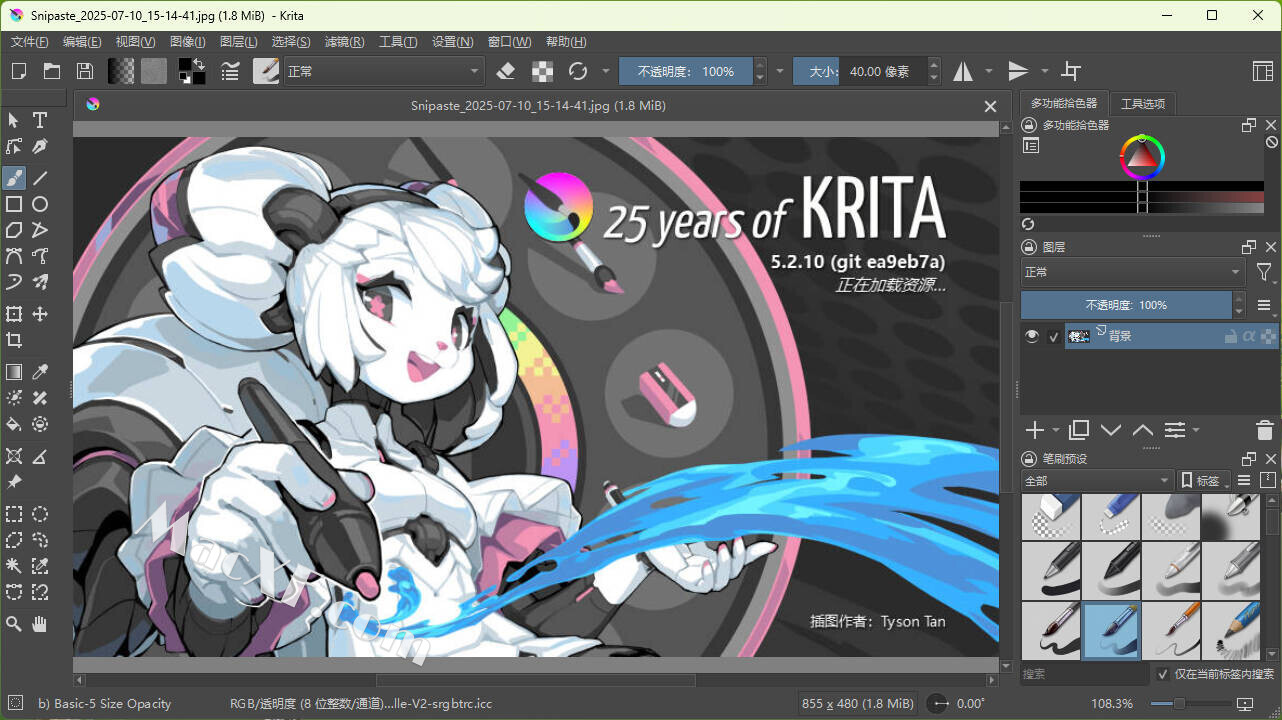Close the Snipaste_2025-07-10_15-14-41.jpg document tab
This screenshot has height=720, width=1282.
pyautogui.click(x=990, y=106)
